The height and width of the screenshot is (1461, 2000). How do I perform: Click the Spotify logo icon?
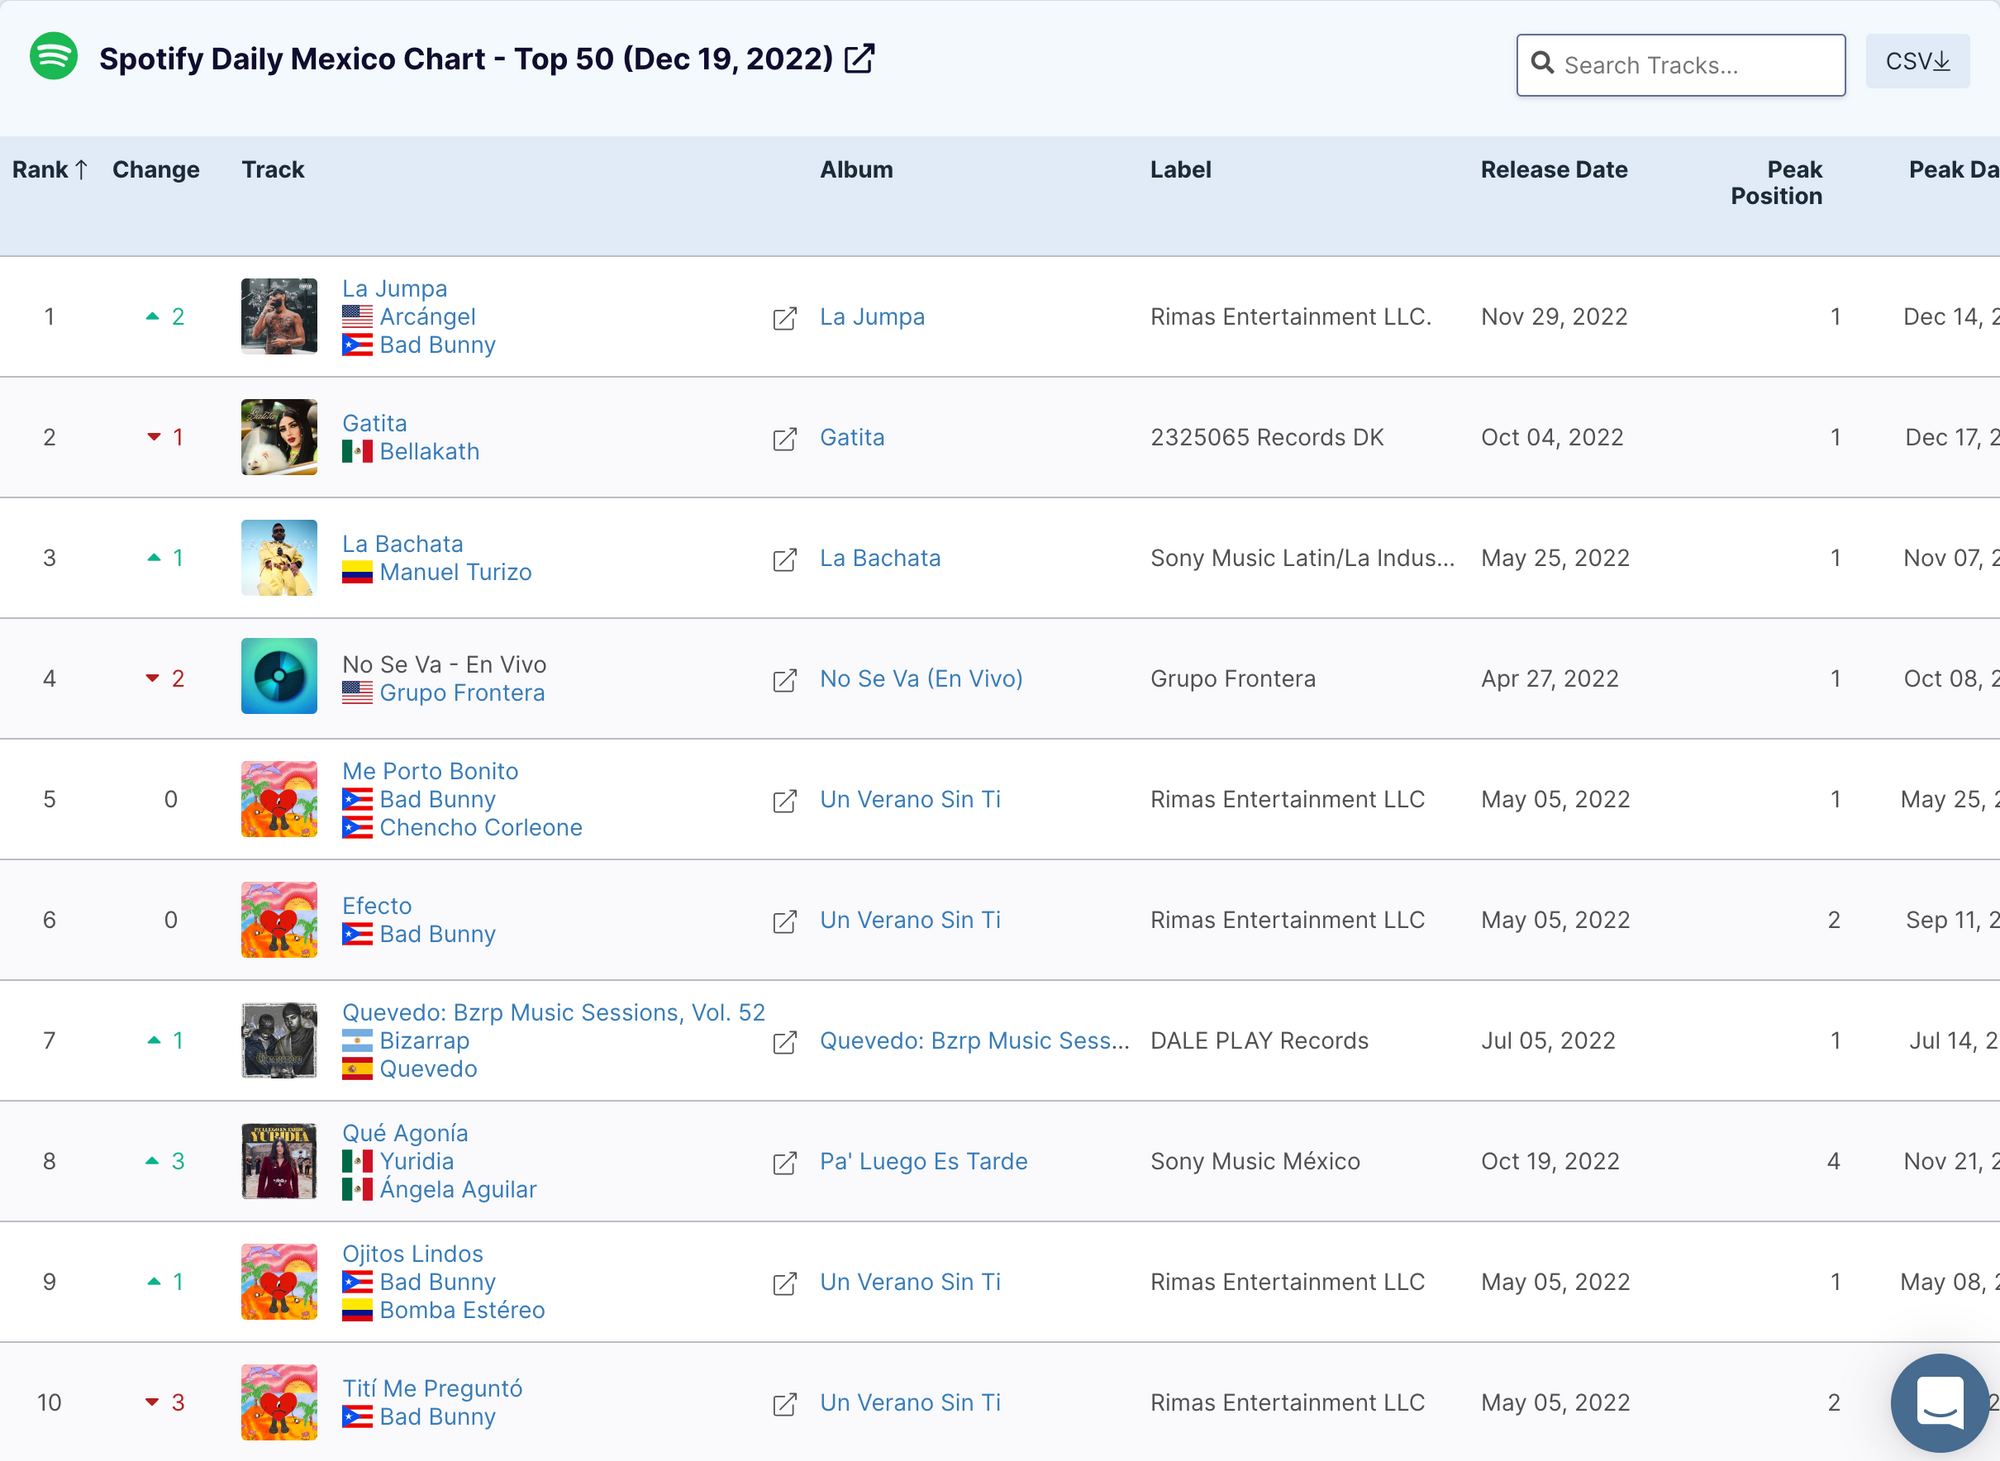54,57
